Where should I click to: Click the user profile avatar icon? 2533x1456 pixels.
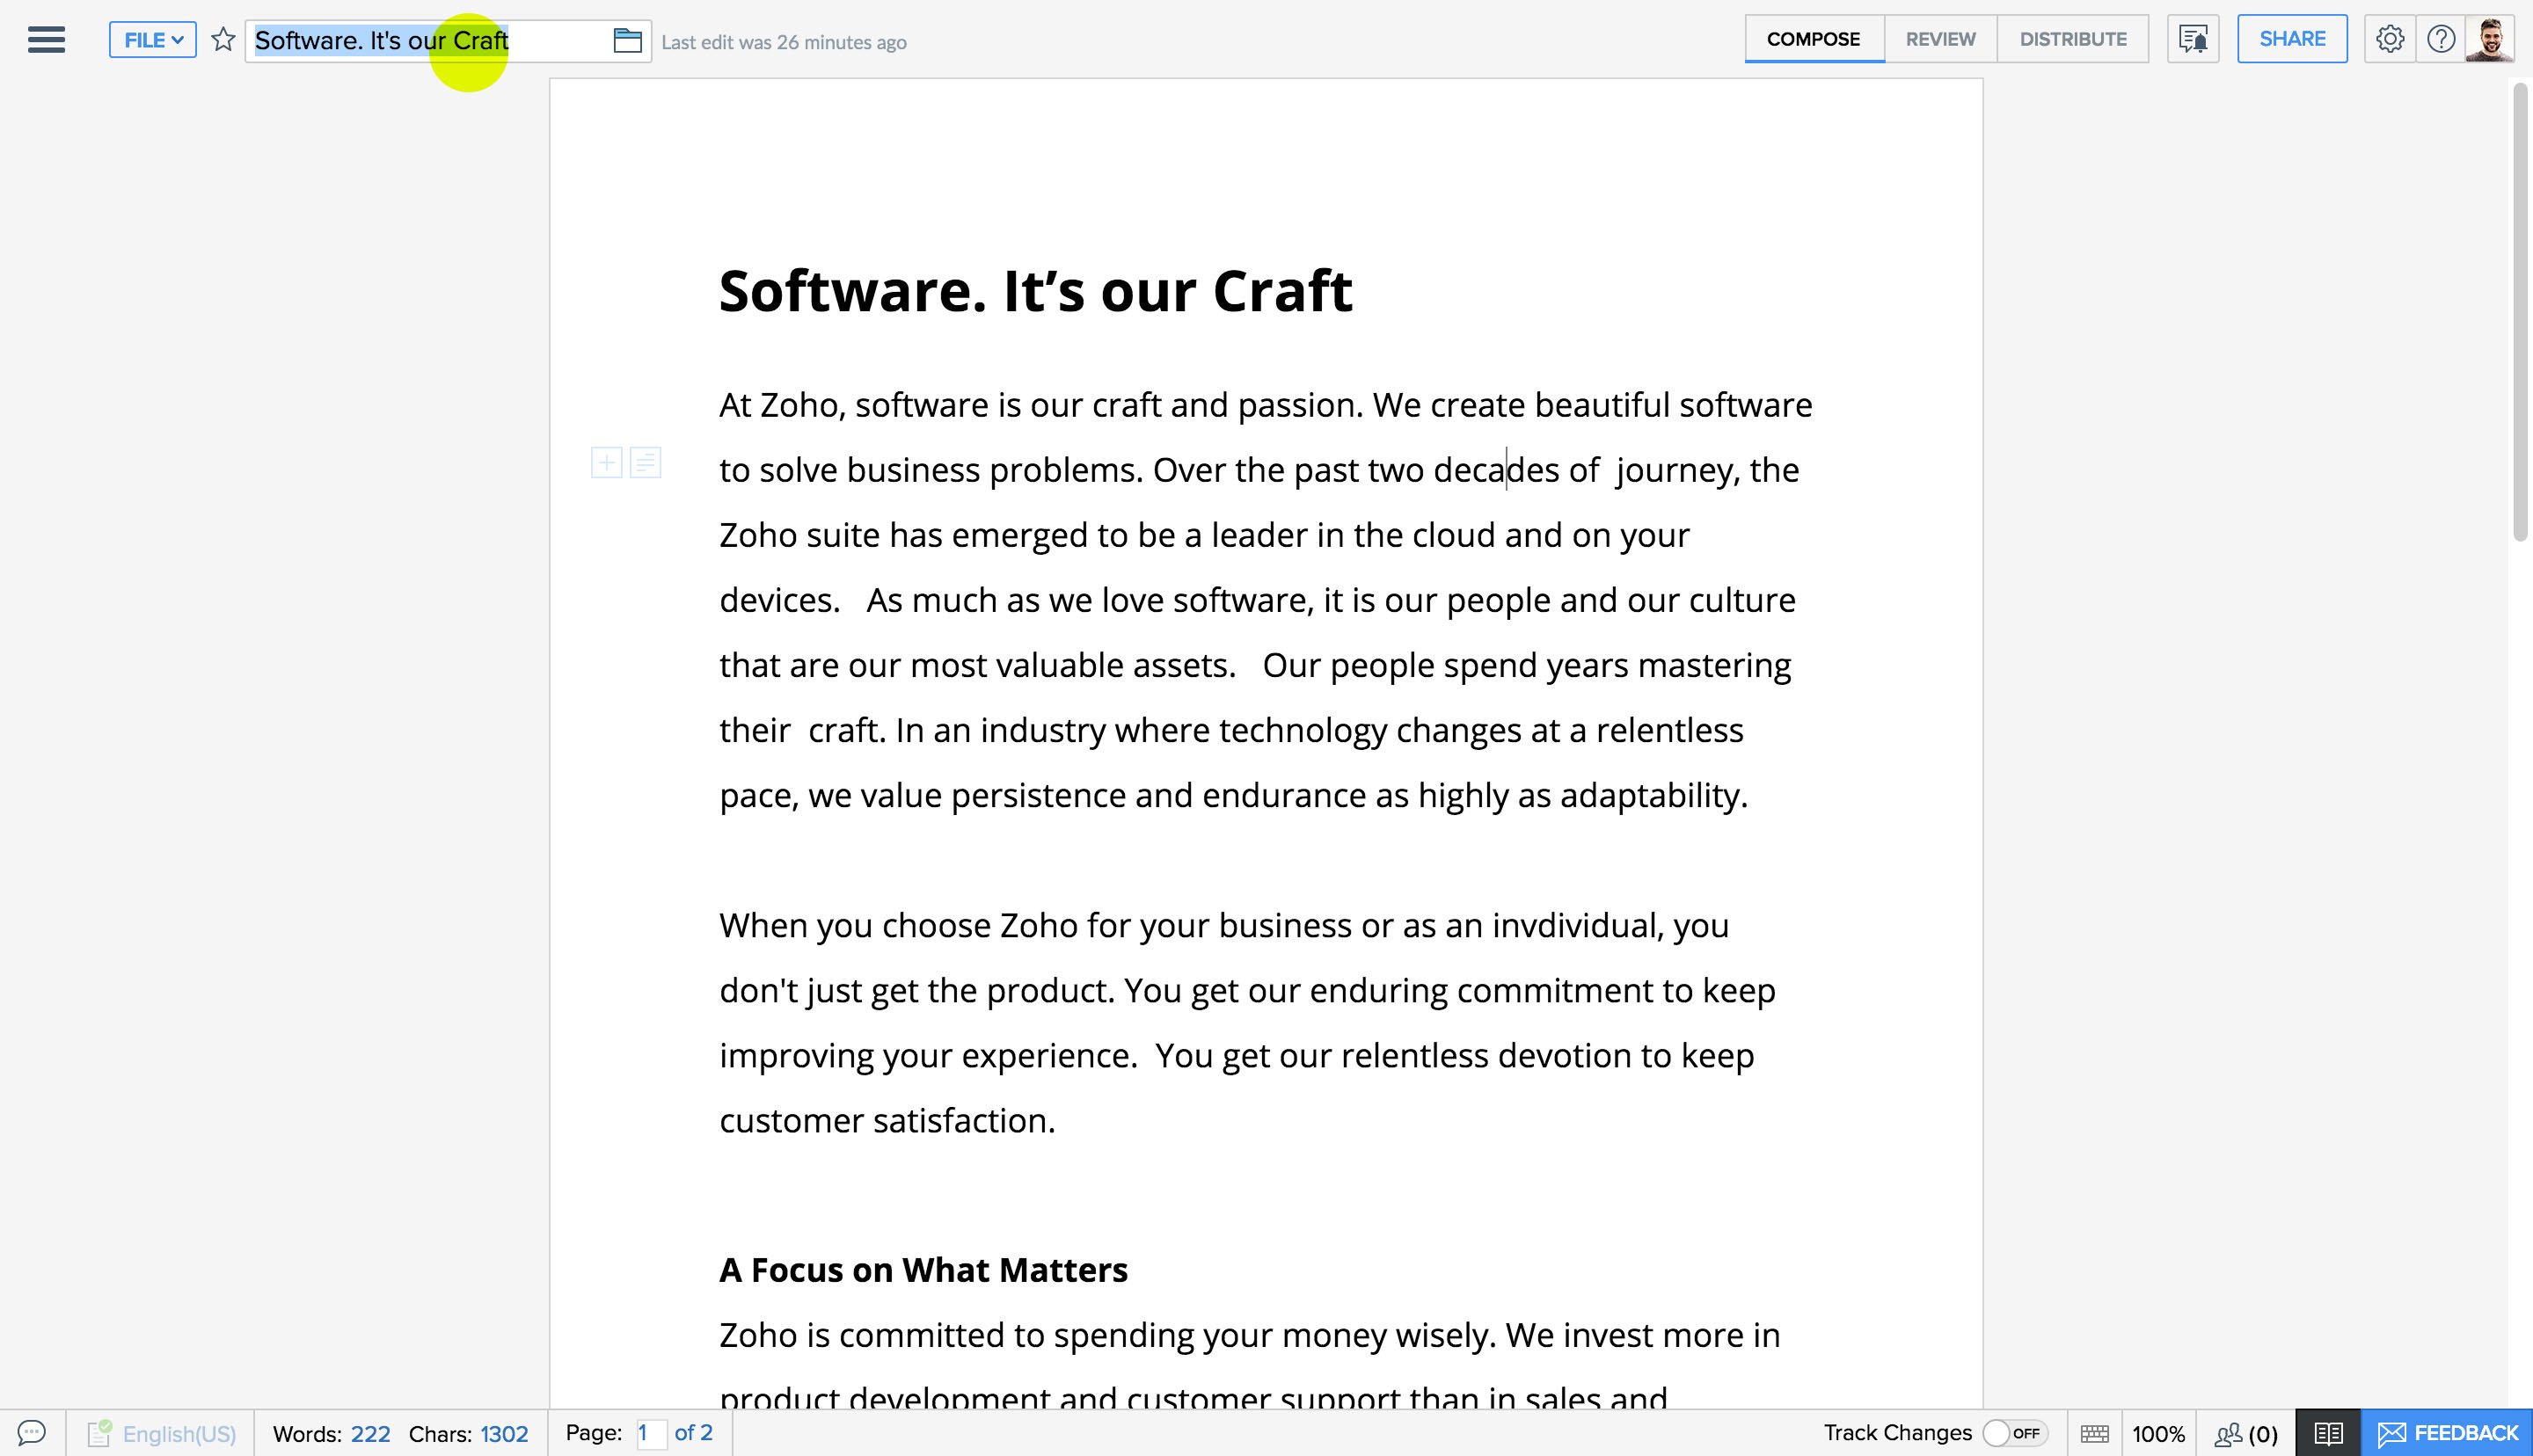(2490, 39)
